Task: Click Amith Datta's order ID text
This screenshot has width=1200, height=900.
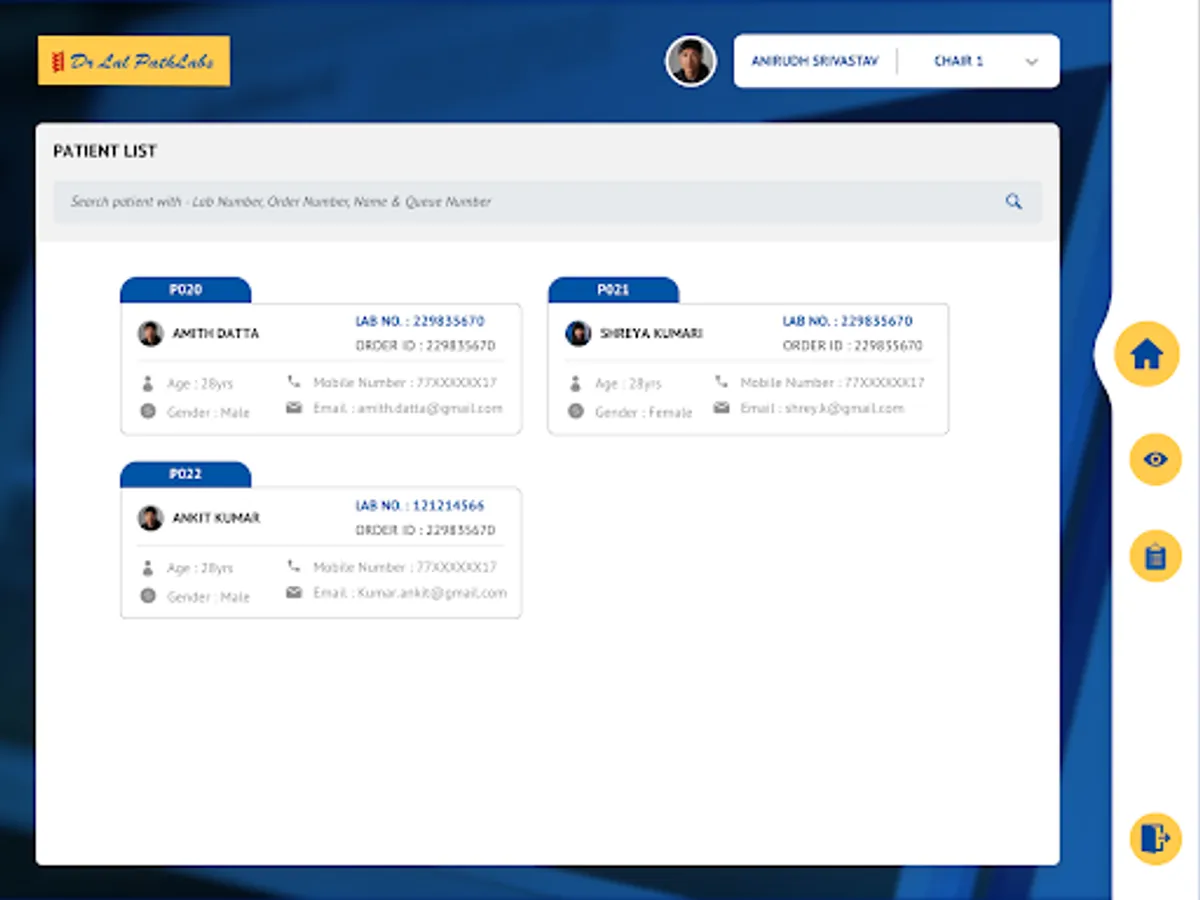Action: pos(425,345)
